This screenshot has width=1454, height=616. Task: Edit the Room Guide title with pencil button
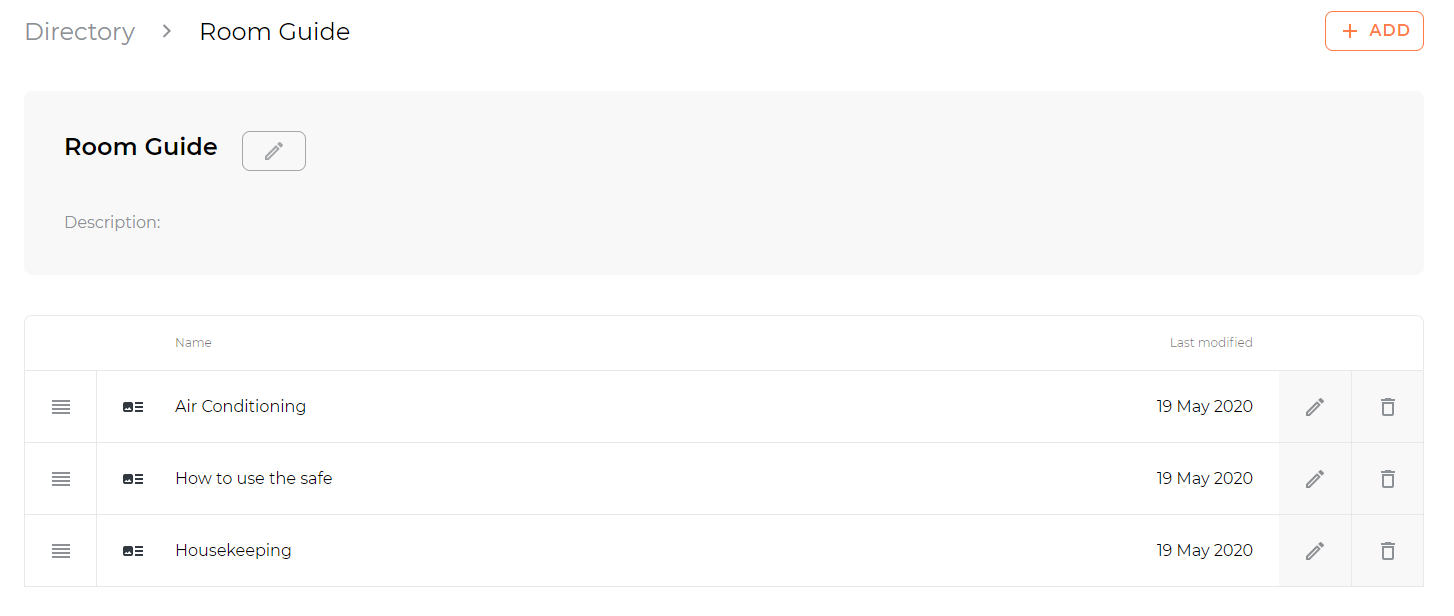[x=274, y=151]
